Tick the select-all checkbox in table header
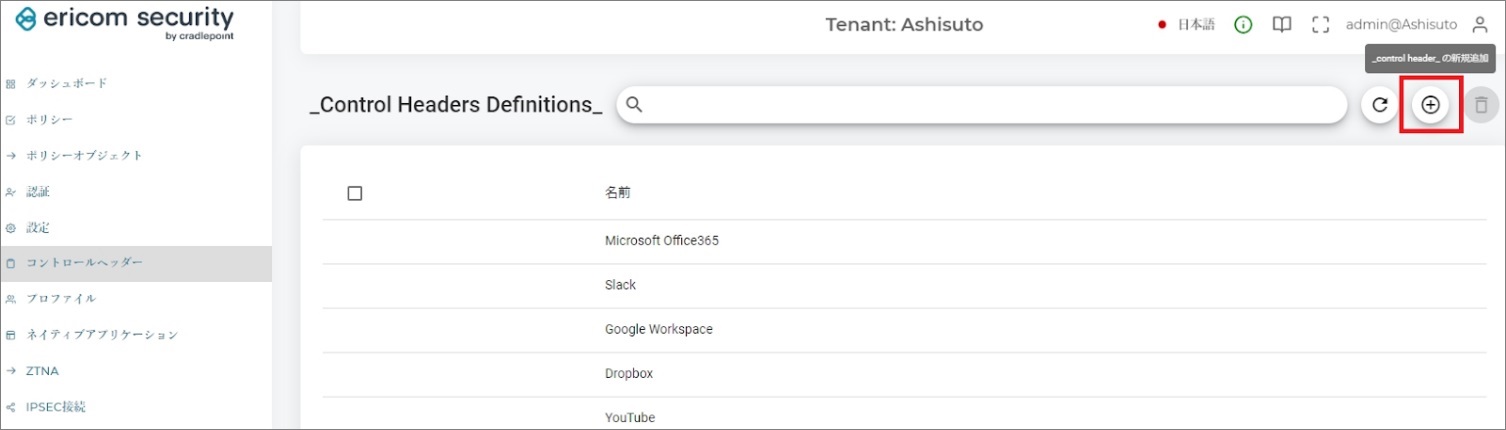Image resolution: width=1506 pixels, height=430 pixels. [354, 193]
